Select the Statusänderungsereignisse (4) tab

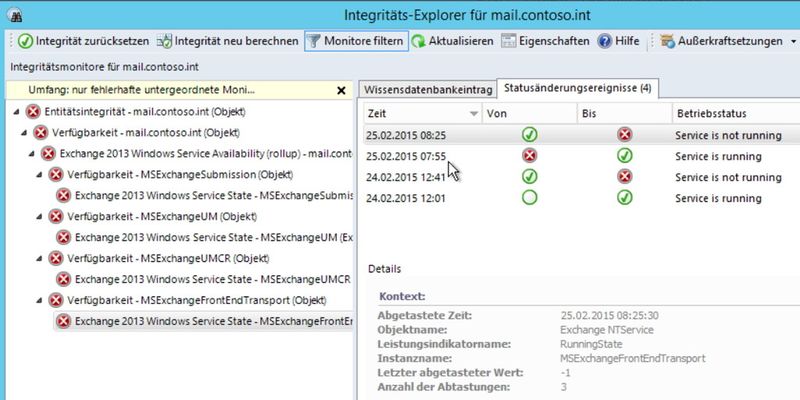point(578,88)
